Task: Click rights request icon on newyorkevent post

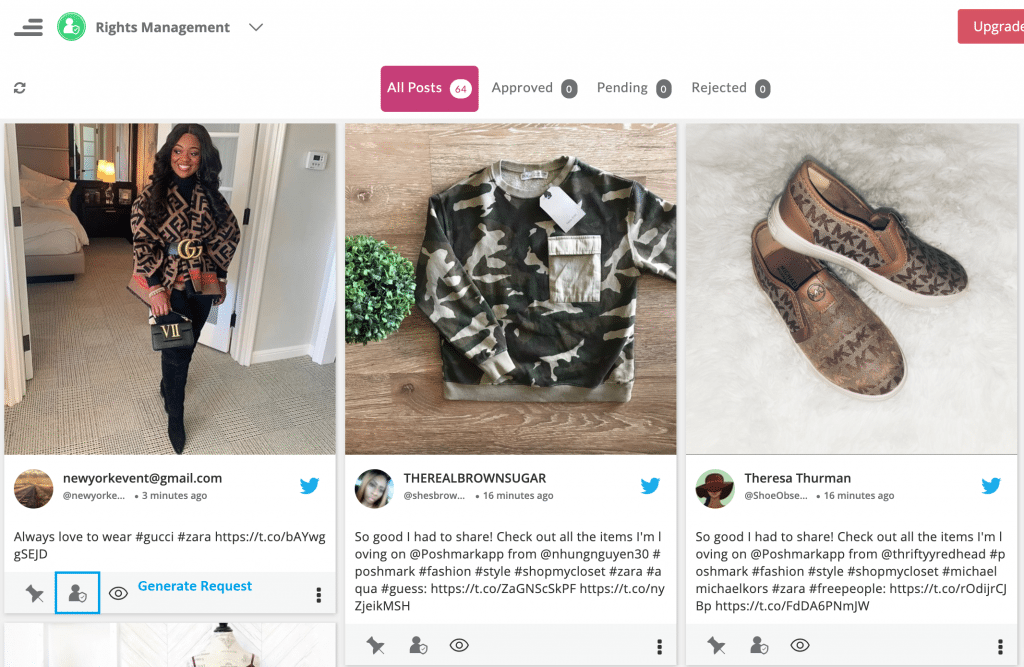Action: tap(77, 594)
